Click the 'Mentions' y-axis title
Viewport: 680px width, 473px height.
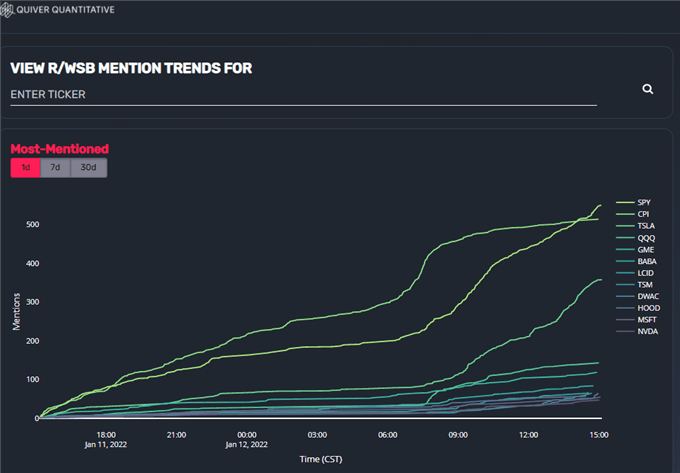(16, 312)
